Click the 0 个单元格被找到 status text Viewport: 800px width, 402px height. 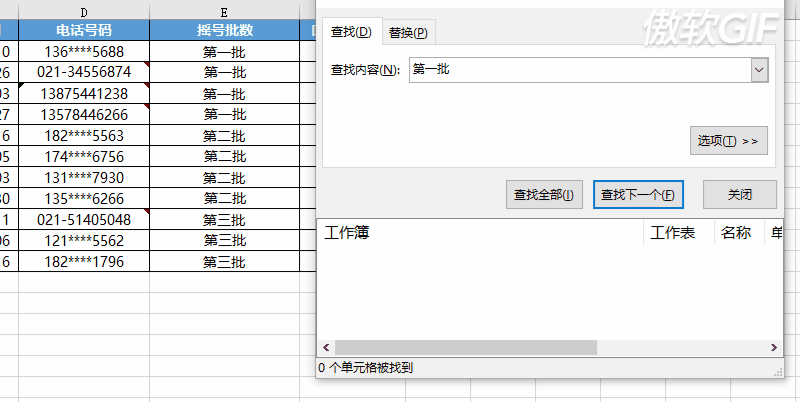[x=366, y=367]
